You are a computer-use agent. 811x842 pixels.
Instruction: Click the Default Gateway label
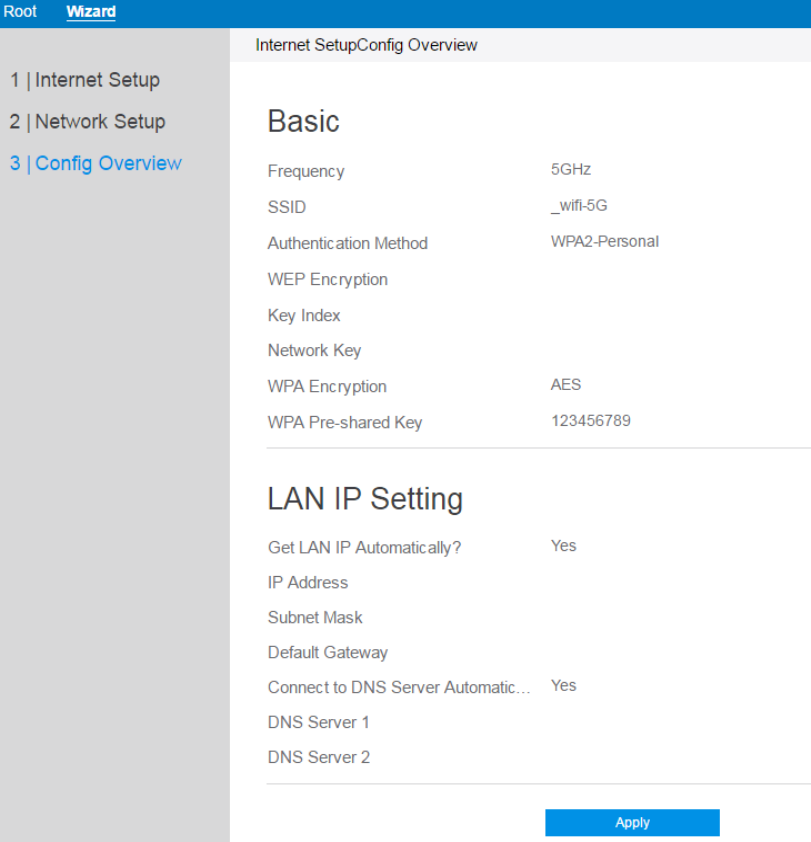pyautogui.click(x=327, y=653)
